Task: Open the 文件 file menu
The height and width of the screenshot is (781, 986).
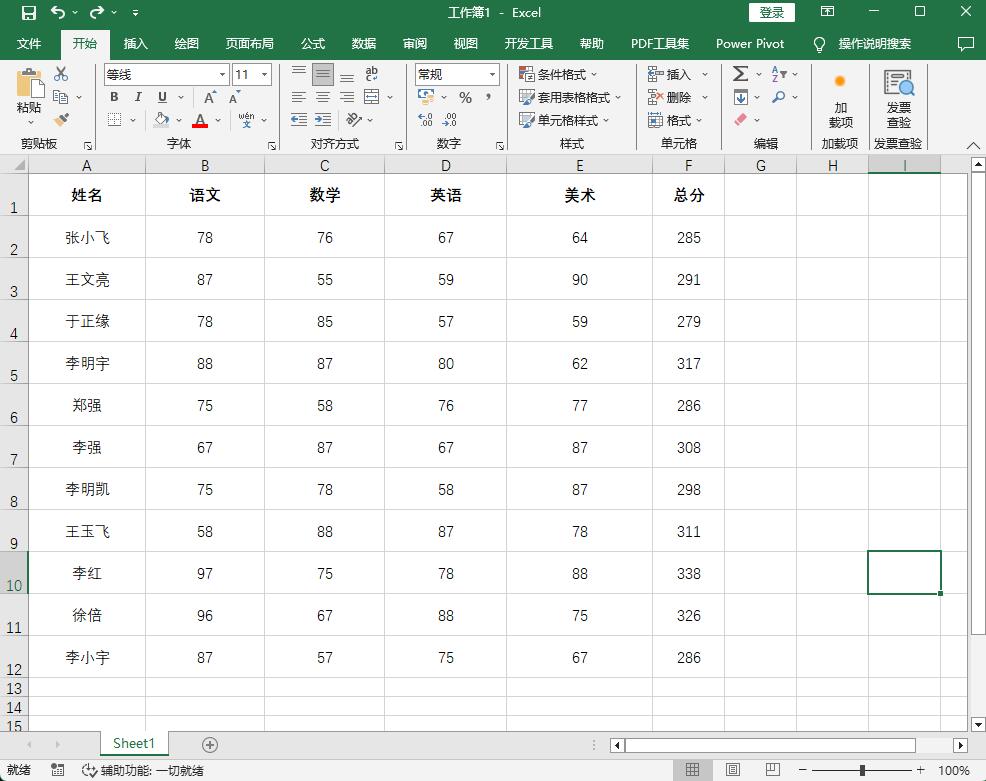Action: point(29,43)
